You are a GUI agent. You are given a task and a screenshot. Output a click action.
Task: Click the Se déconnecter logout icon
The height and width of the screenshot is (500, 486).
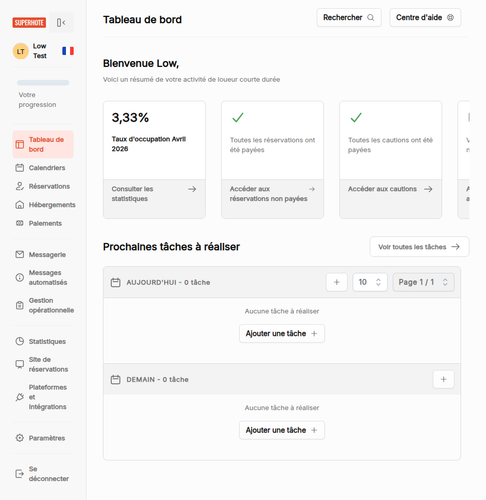[20, 474]
